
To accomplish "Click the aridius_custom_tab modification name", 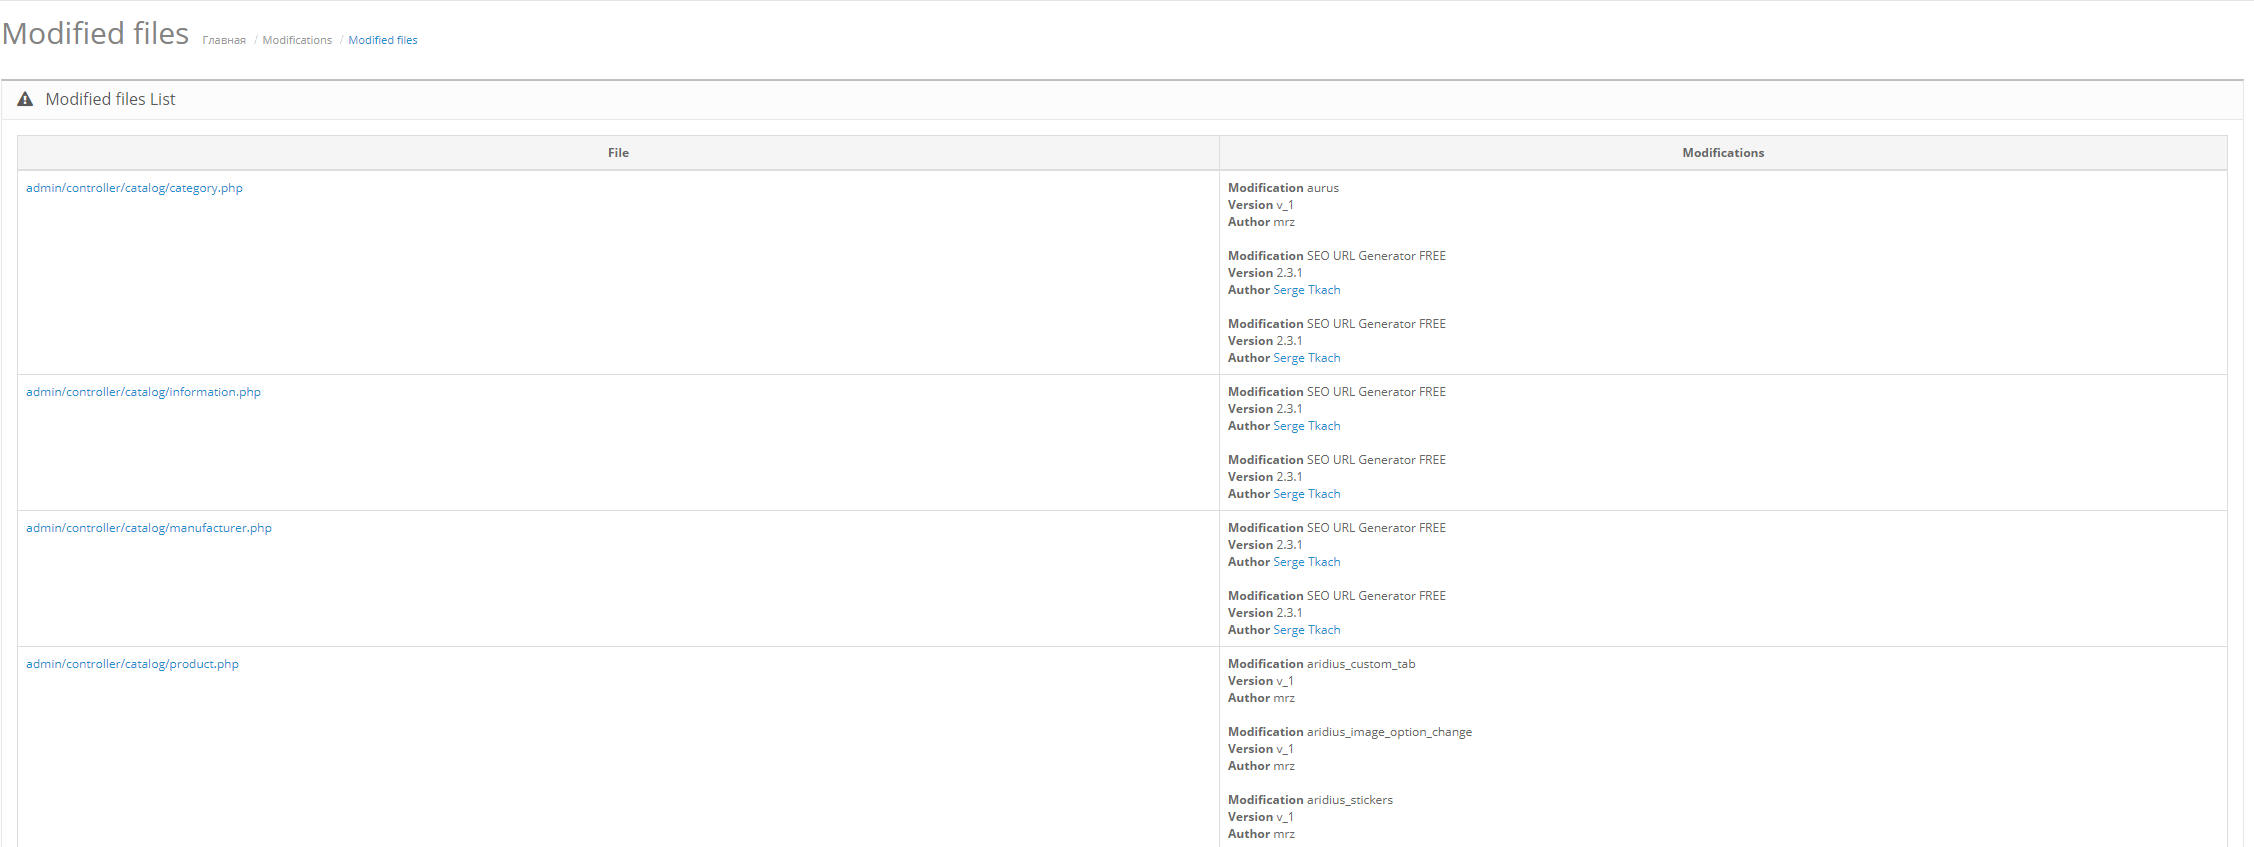I will (x=1360, y=664).
